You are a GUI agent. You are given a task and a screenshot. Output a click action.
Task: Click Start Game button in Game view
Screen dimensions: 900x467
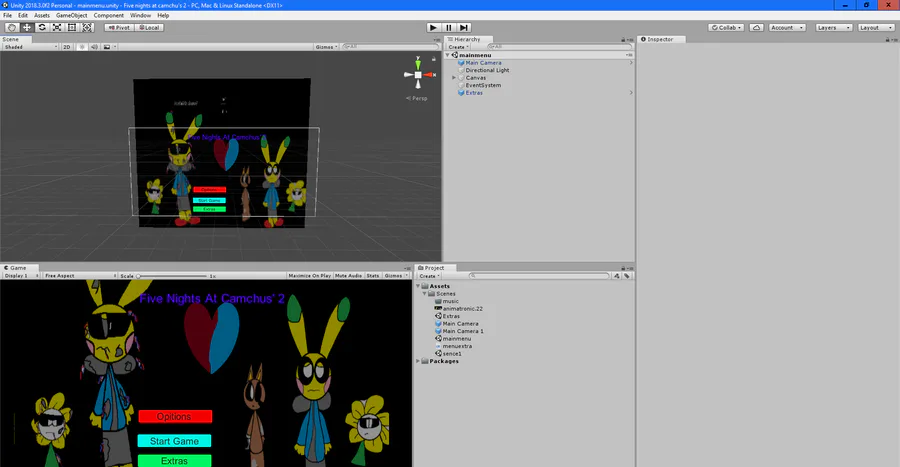click(174, 441)
